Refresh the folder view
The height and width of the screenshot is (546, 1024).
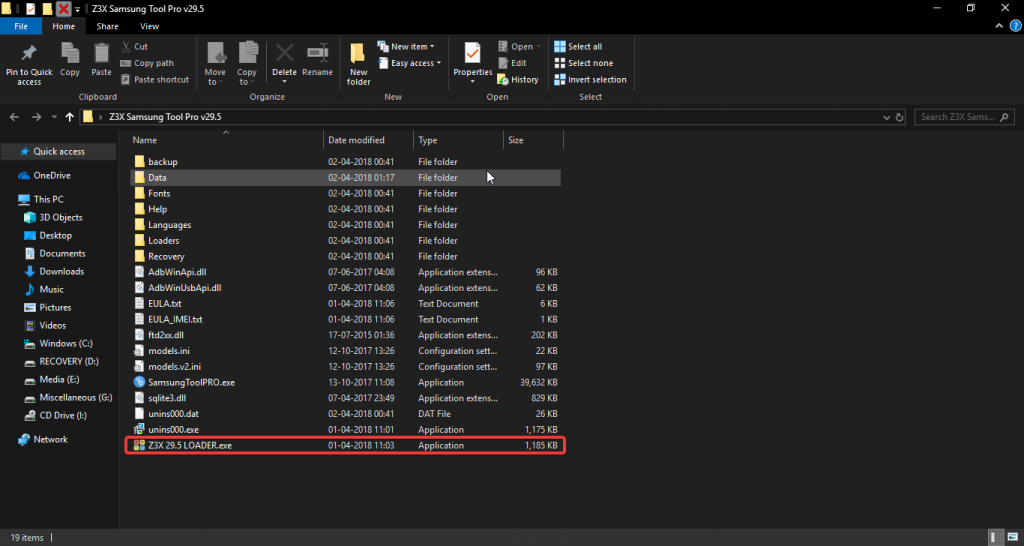[x=899, y=118]
